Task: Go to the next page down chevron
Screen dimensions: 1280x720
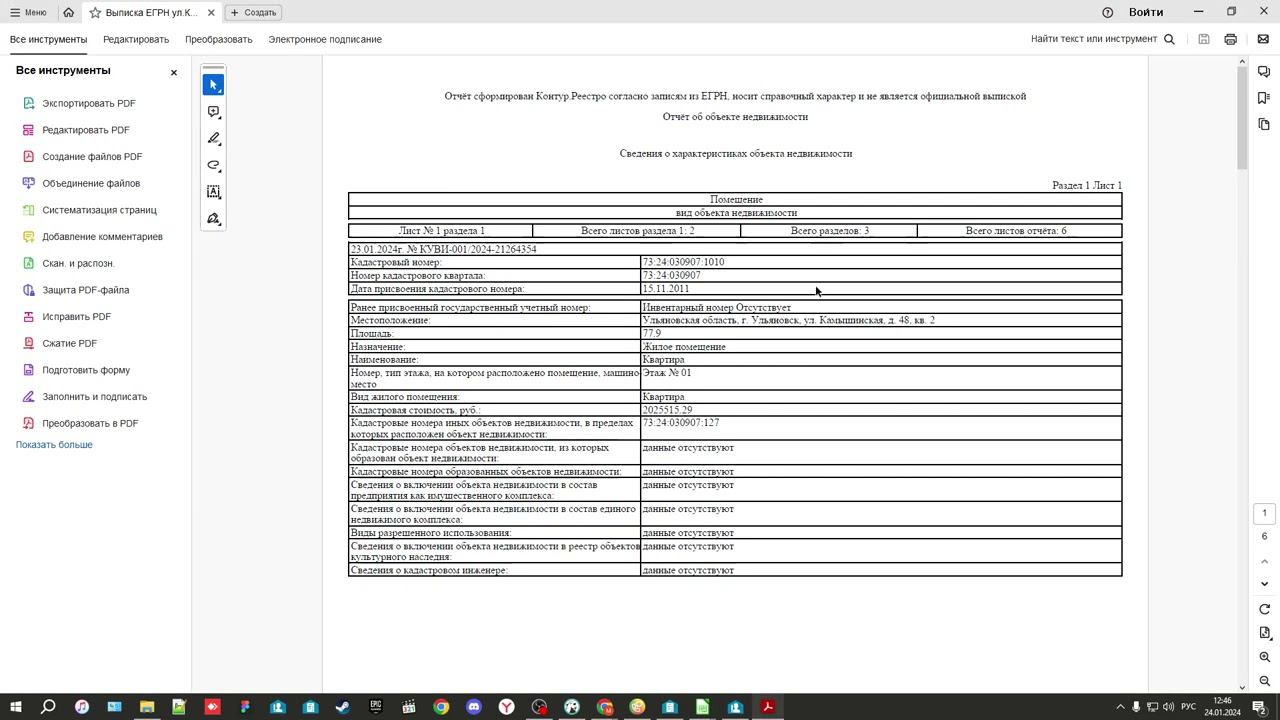Action: tap(1264, 584)
